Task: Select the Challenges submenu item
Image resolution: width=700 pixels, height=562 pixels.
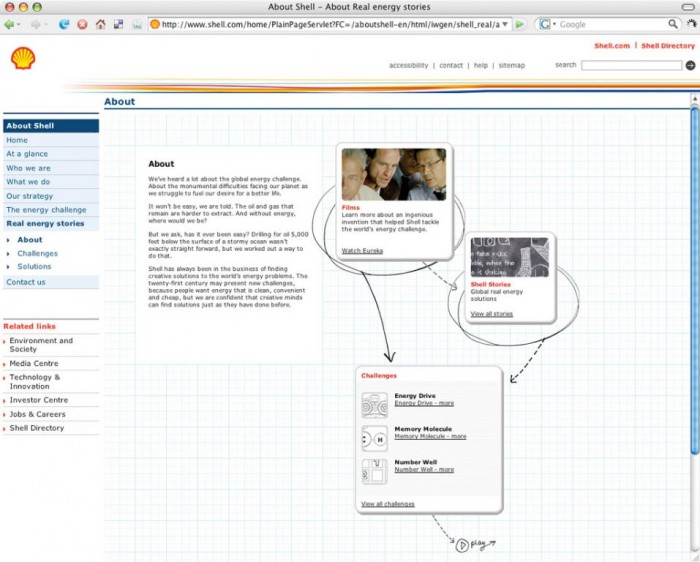Action: point(38,254)
